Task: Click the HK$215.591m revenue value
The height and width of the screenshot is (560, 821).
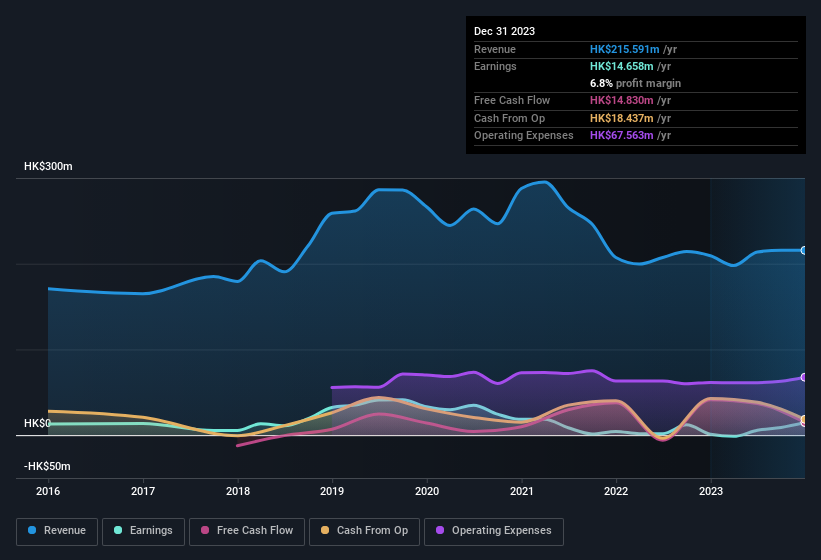Action: point(625,49)
